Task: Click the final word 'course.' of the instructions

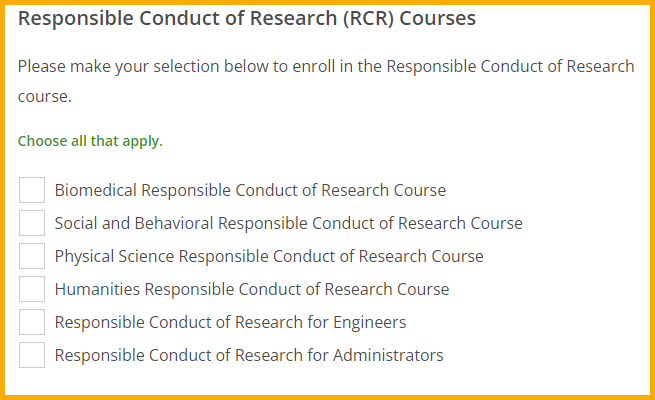Action: (x=44, y=99)
